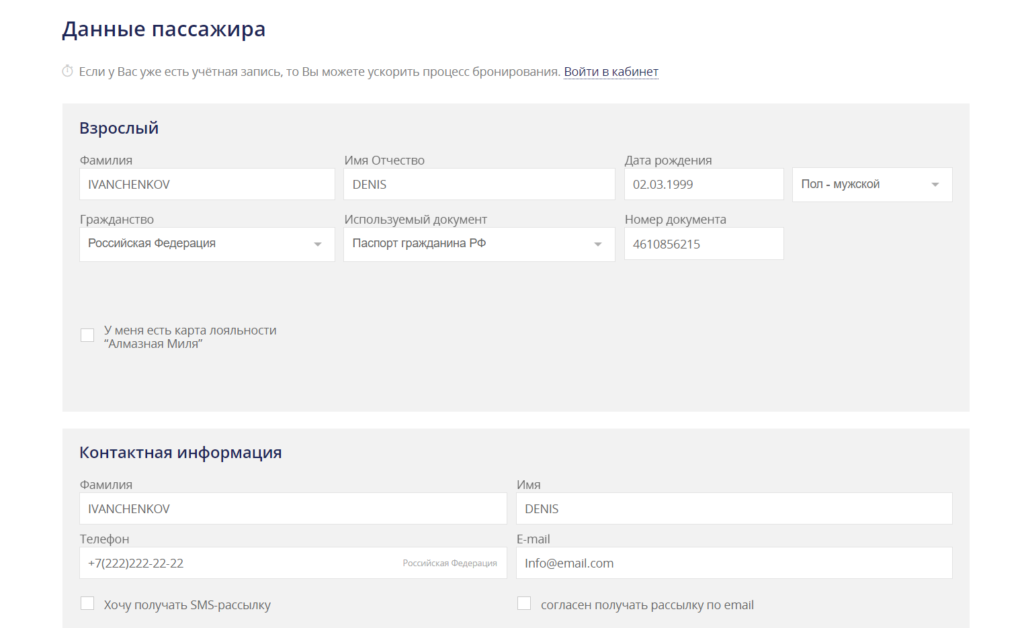Tick the 'Хочу получать SMS-рассылку' checkbox
This screenshot has height=628, width=1024.
(x=88, y=604)
